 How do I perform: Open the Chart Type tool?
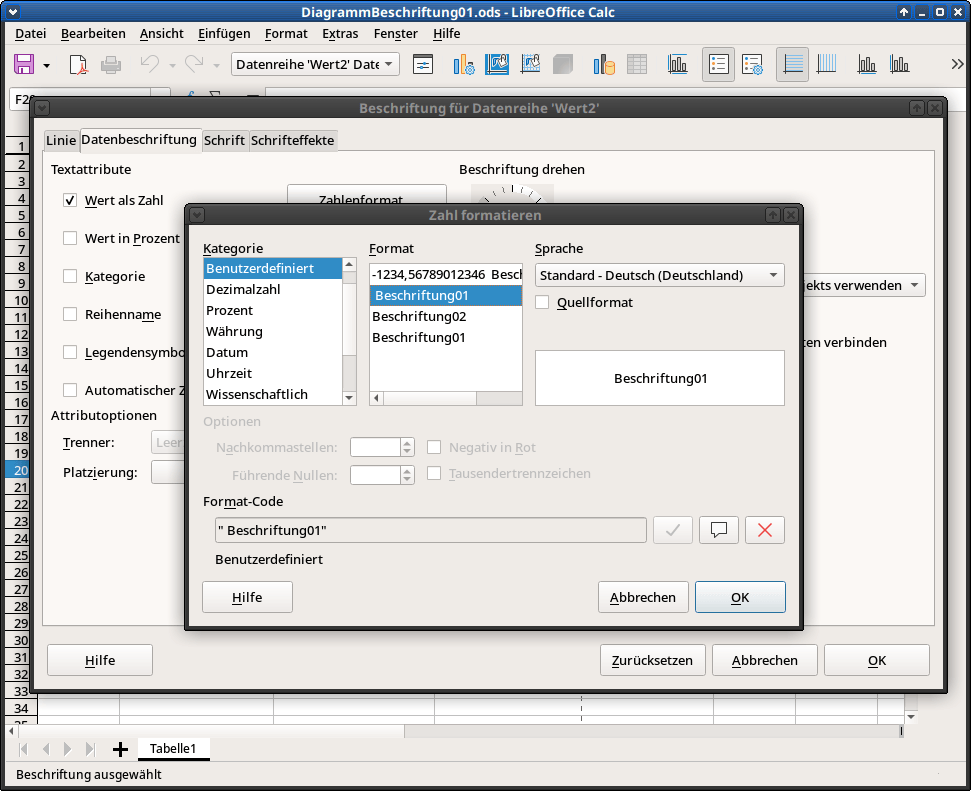click(x=463, y=64)
